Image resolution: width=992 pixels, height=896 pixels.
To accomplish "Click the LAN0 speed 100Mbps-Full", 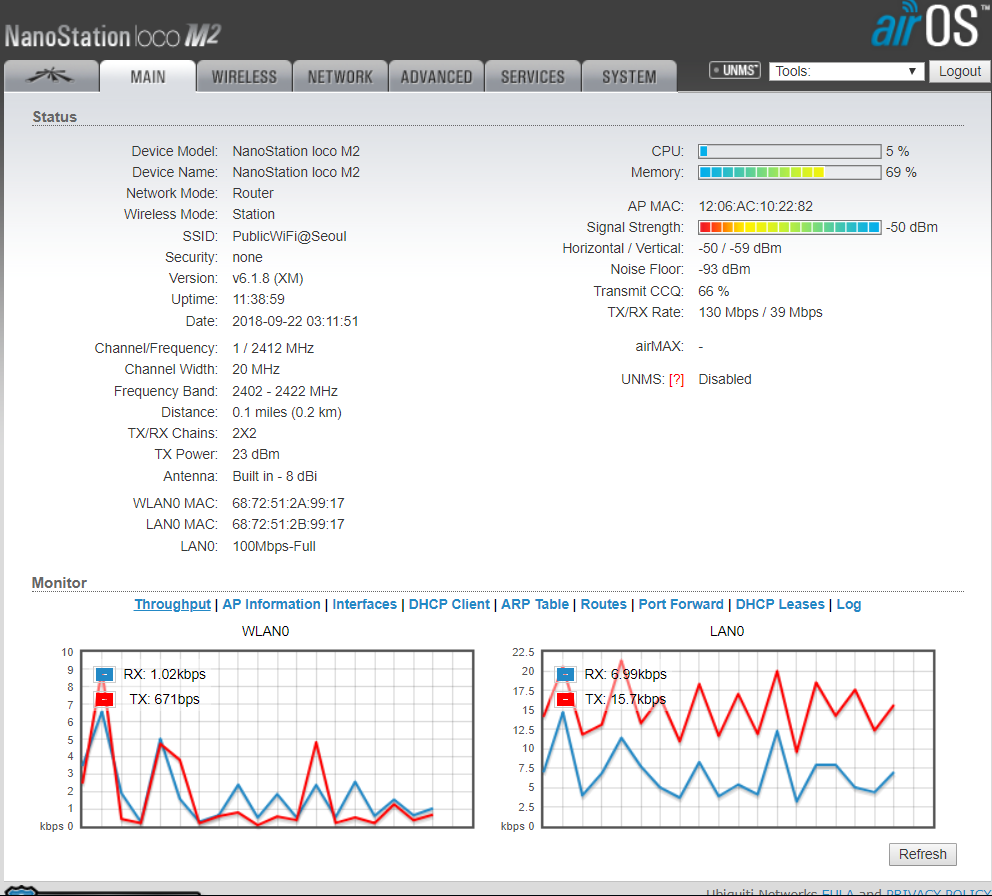I will 274,546.
